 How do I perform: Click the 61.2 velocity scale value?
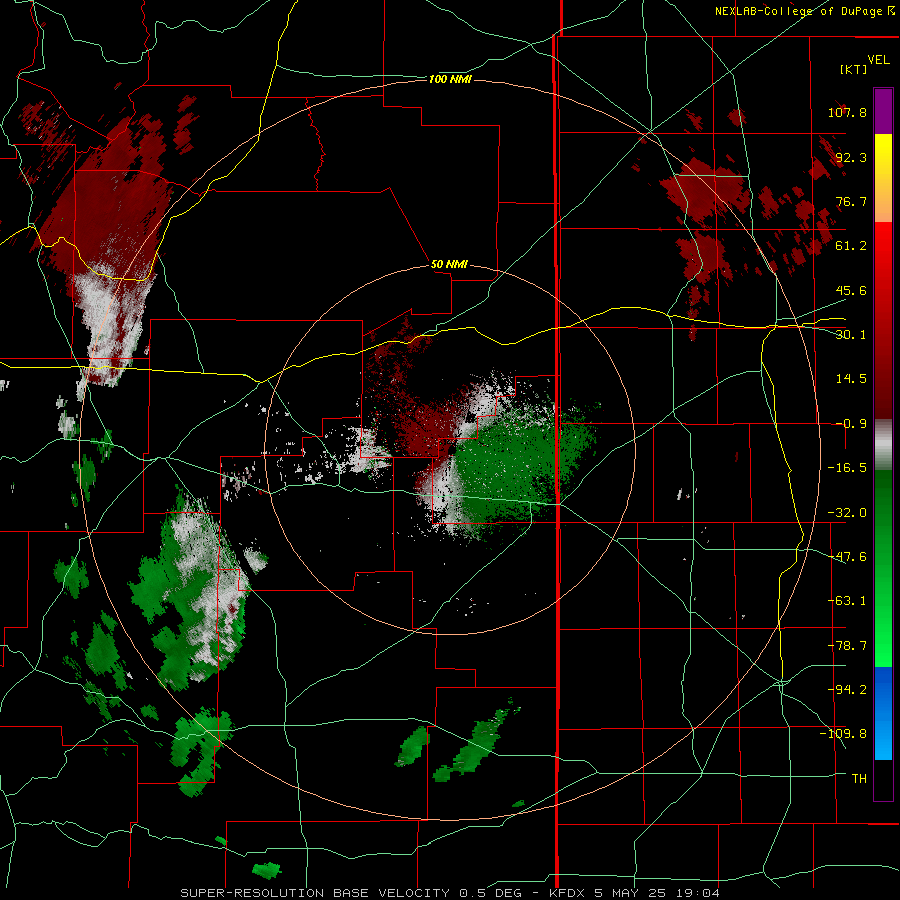(851, 246)
